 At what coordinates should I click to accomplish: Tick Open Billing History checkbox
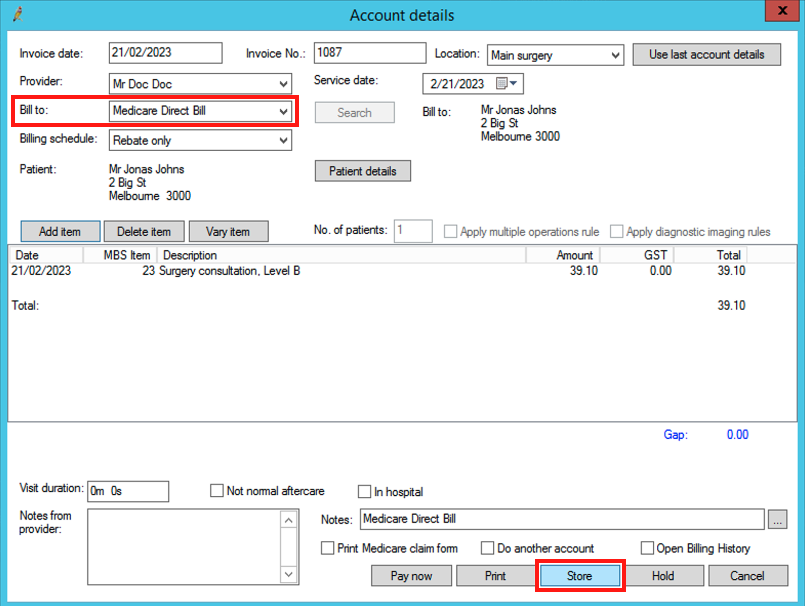(647, 548)
